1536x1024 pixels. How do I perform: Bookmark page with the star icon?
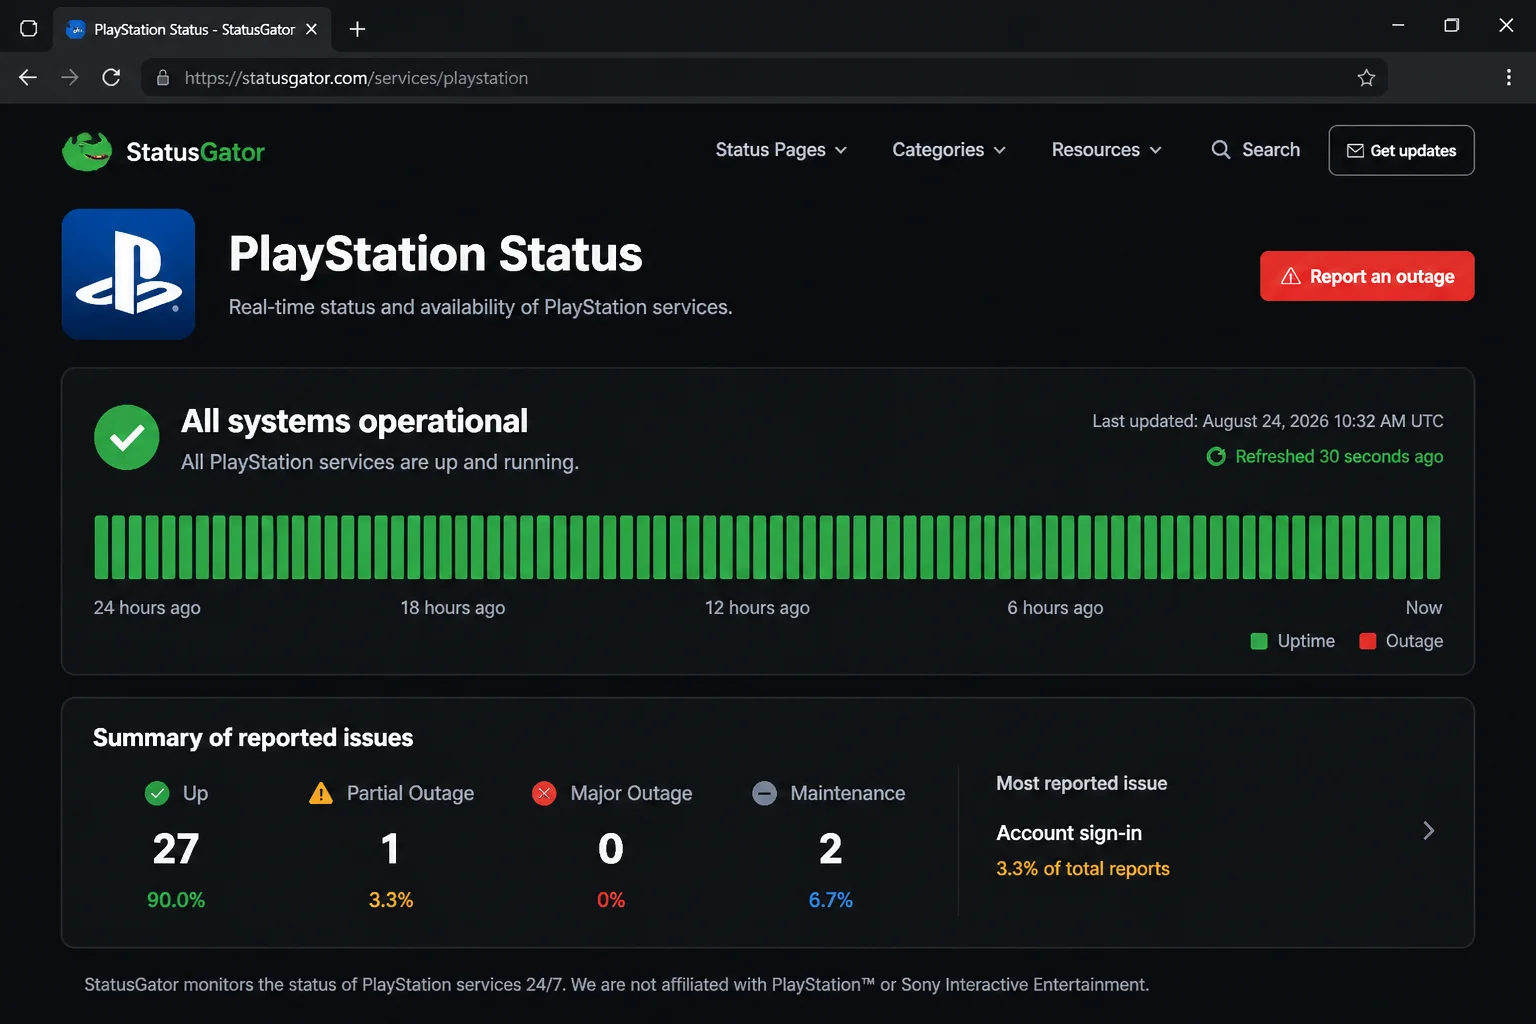(x=1366, y=78)
